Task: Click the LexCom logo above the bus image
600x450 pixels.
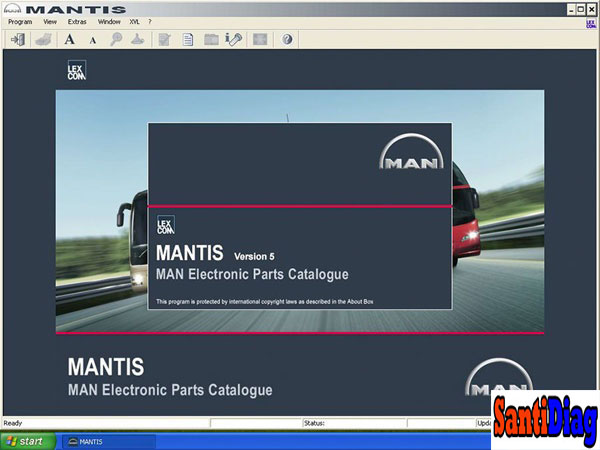Action: pyautogui.click(x=77, y=70)
